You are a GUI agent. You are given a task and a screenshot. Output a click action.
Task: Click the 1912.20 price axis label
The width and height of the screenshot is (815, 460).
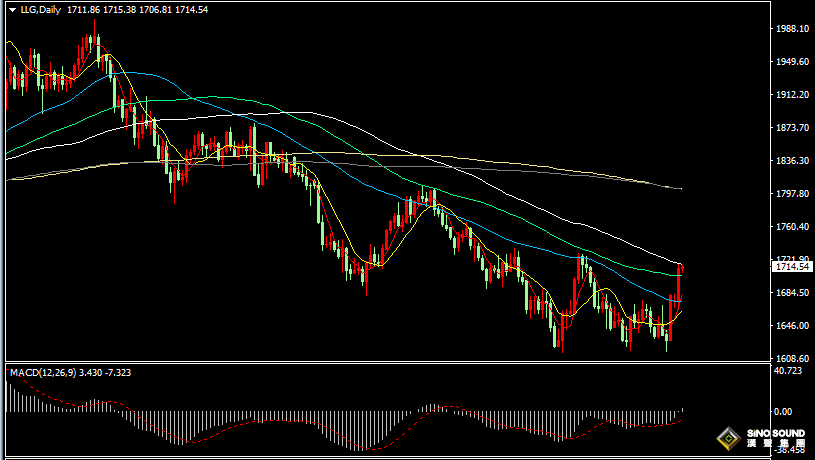pos(790,95)
